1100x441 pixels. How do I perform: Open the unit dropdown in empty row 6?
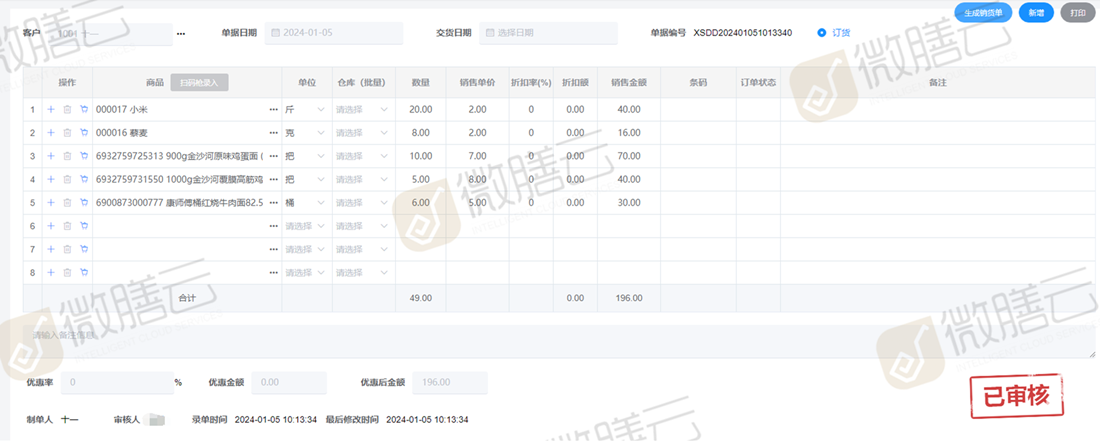pos(305,226)
